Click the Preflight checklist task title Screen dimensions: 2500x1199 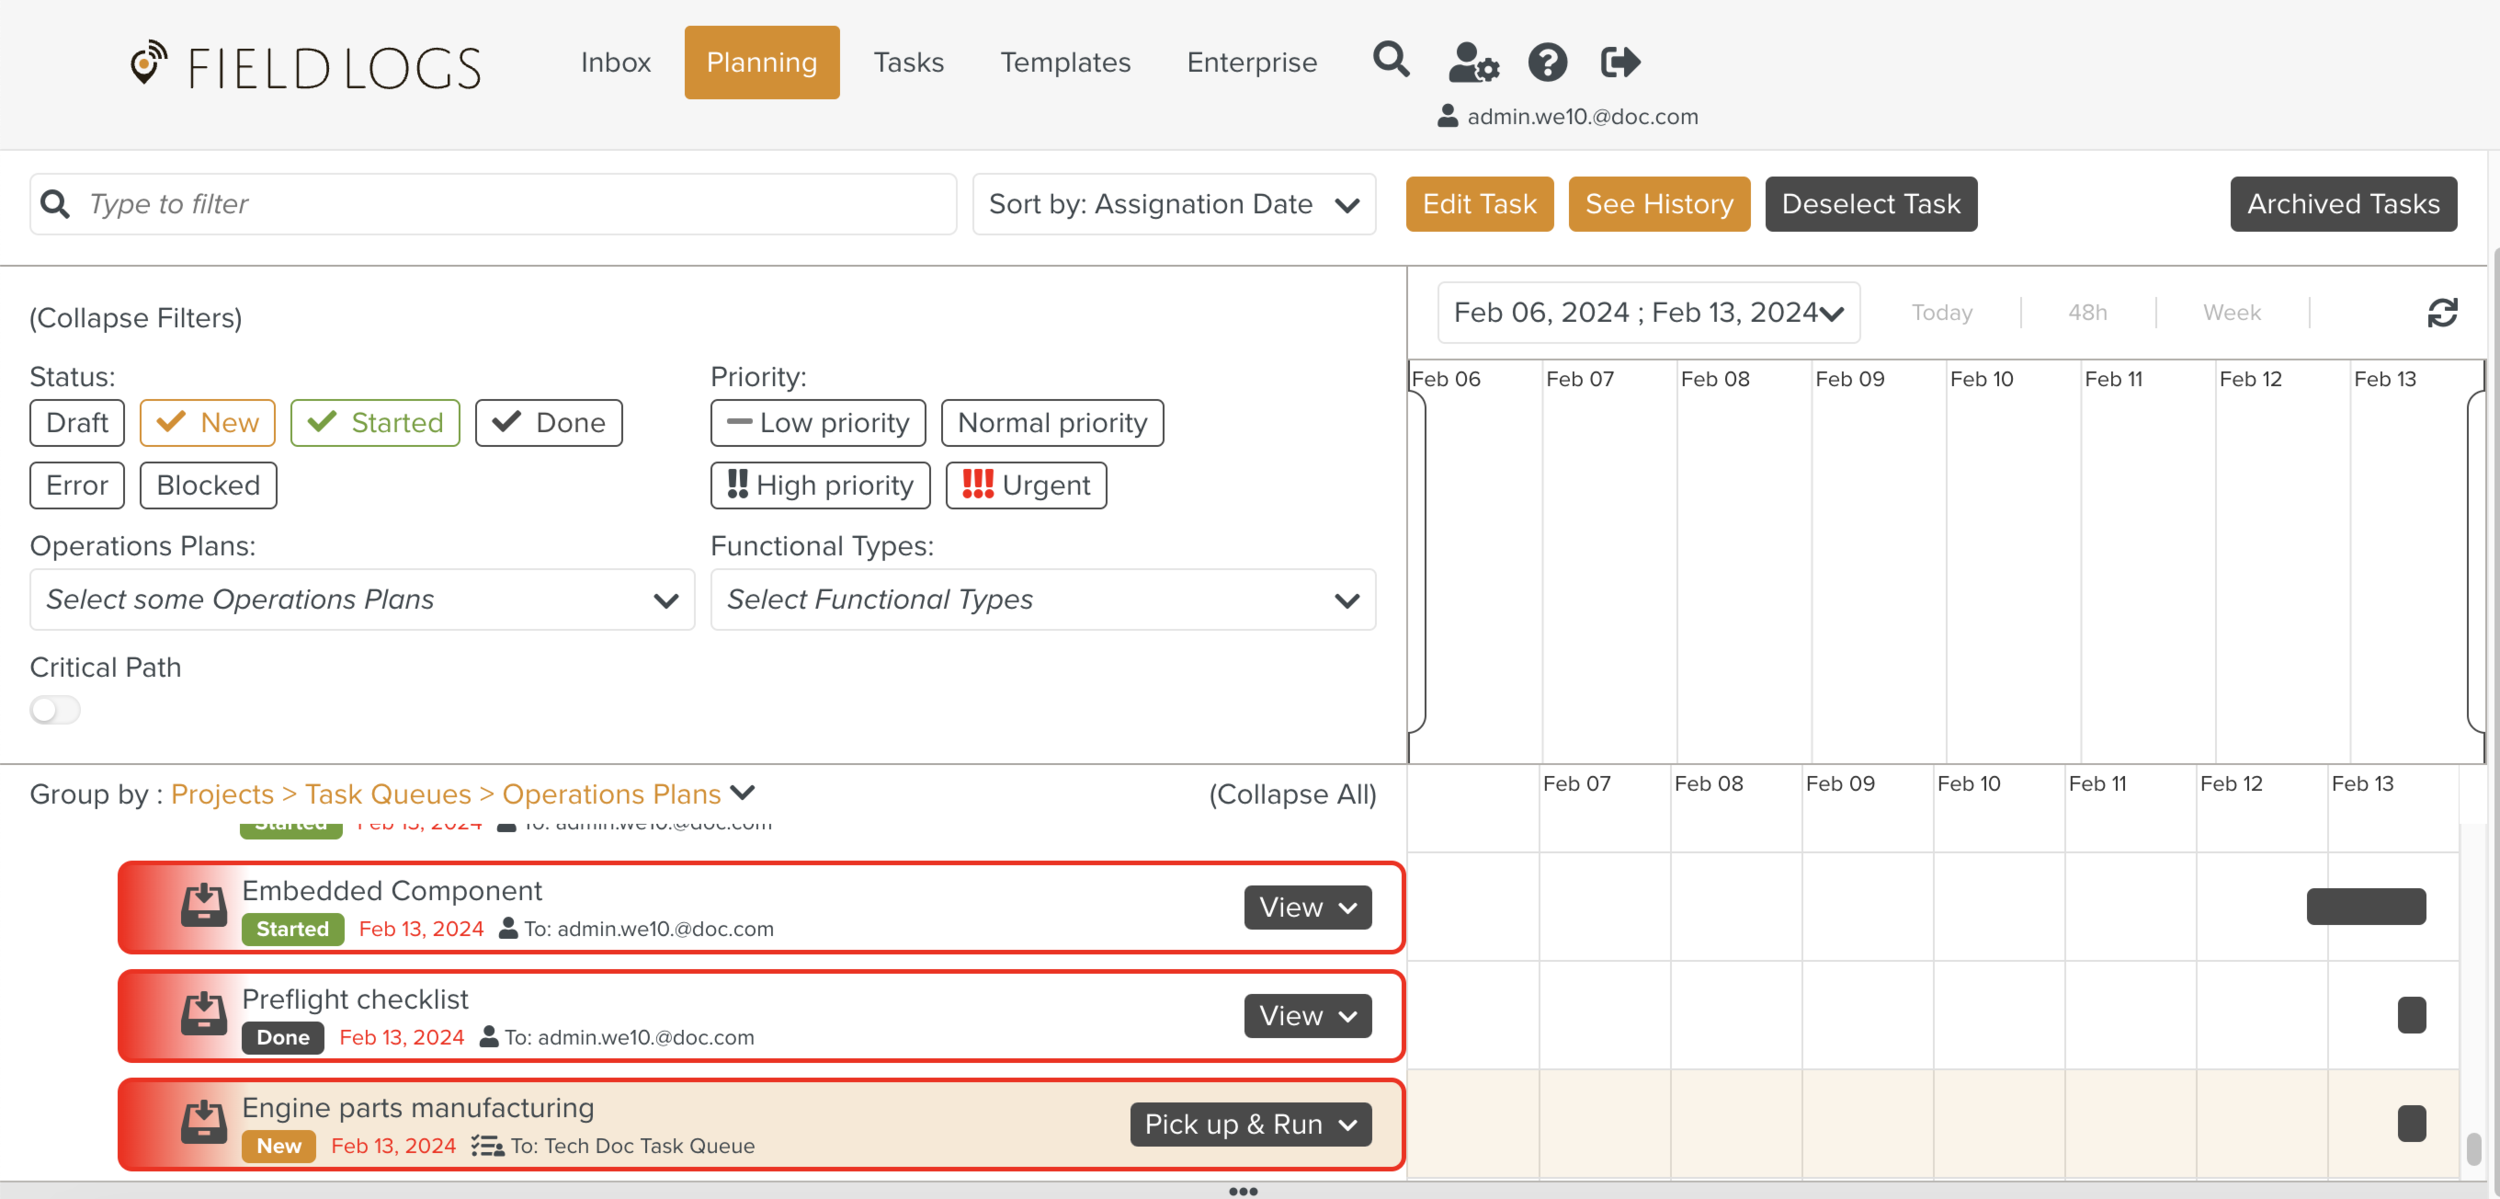[355, 1000]
